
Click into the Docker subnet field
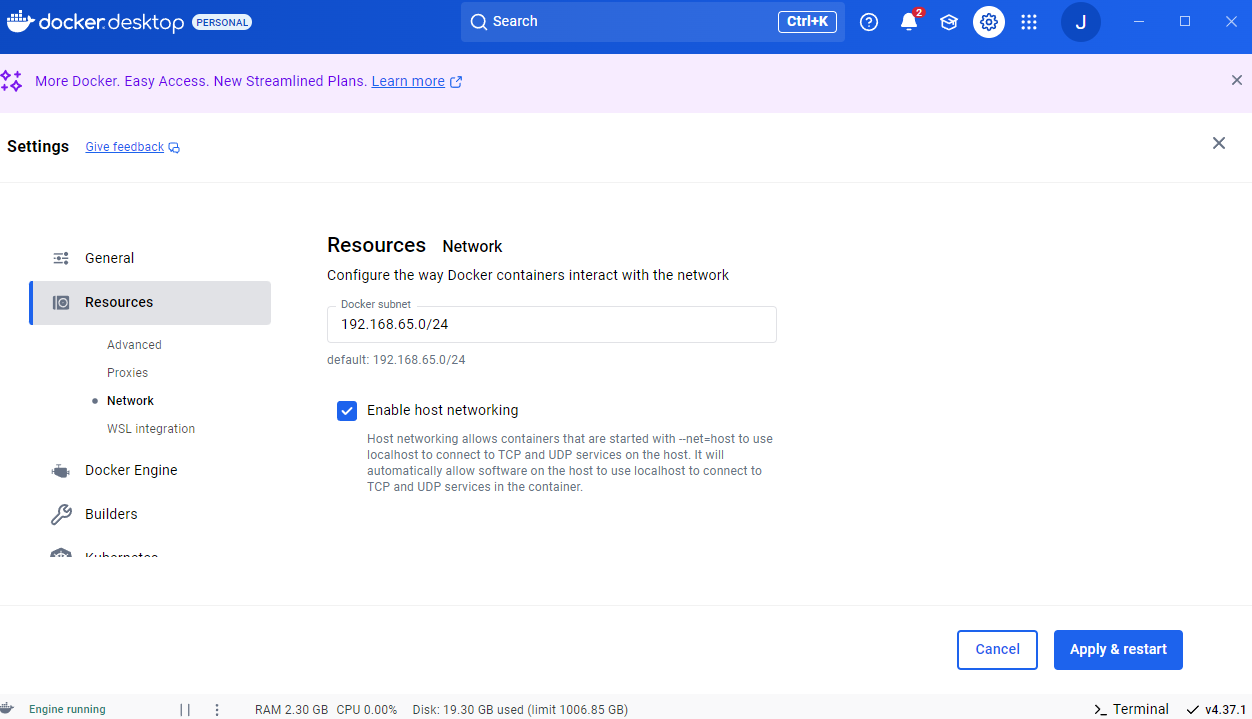pos(552,324)
